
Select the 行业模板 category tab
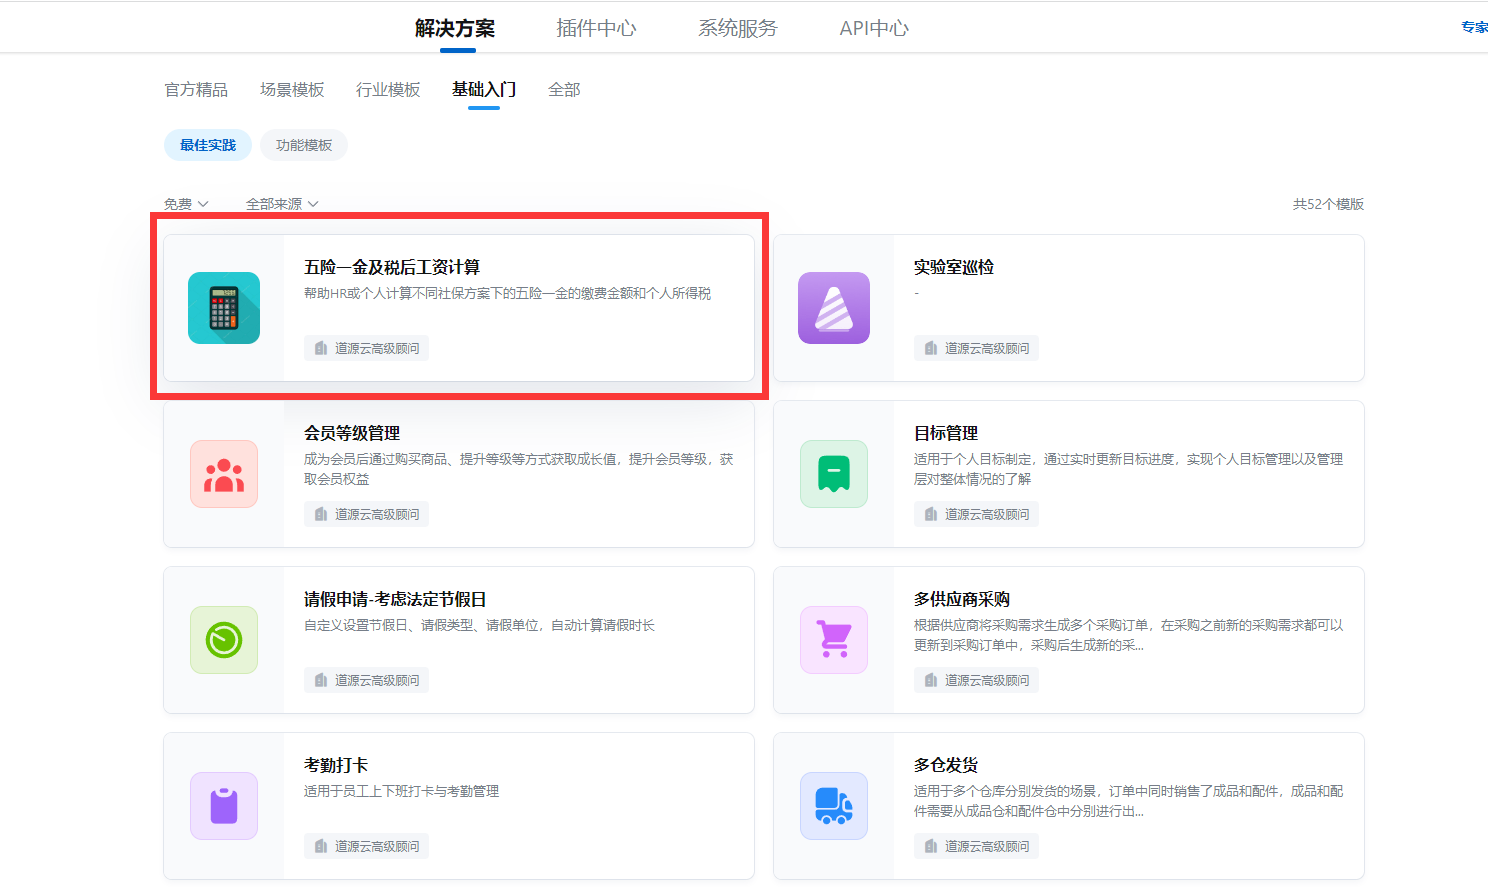click(387, 89)
